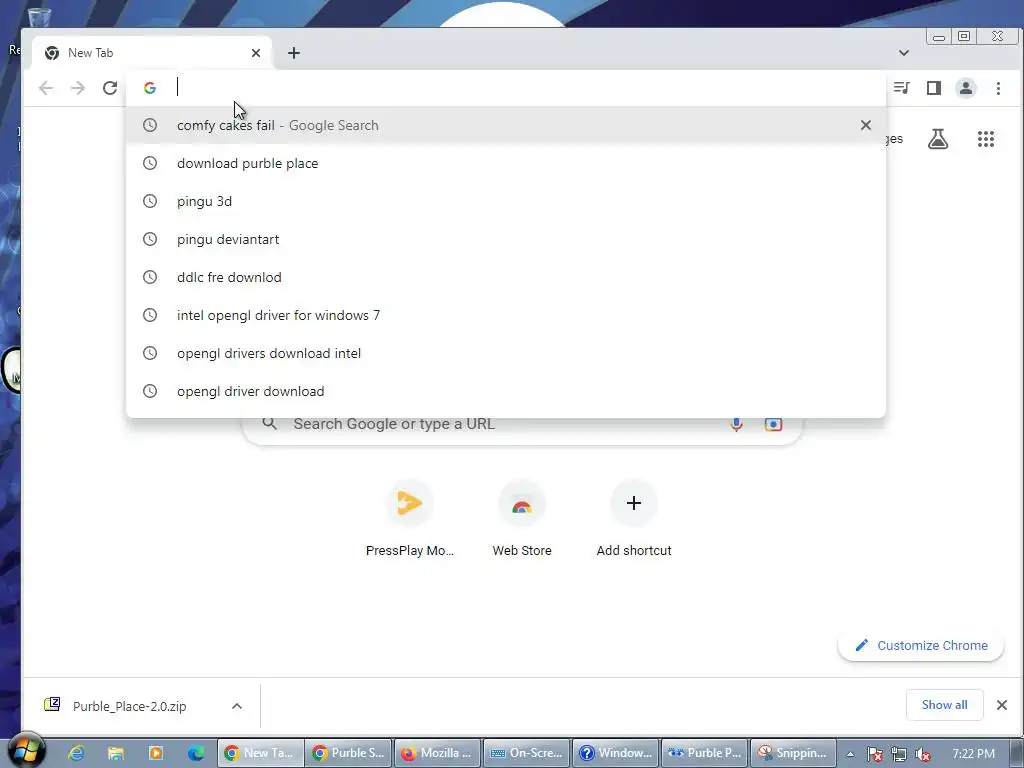
Task: Select 'opengl driver download' suggestion
Action: (x=505, y=391)
